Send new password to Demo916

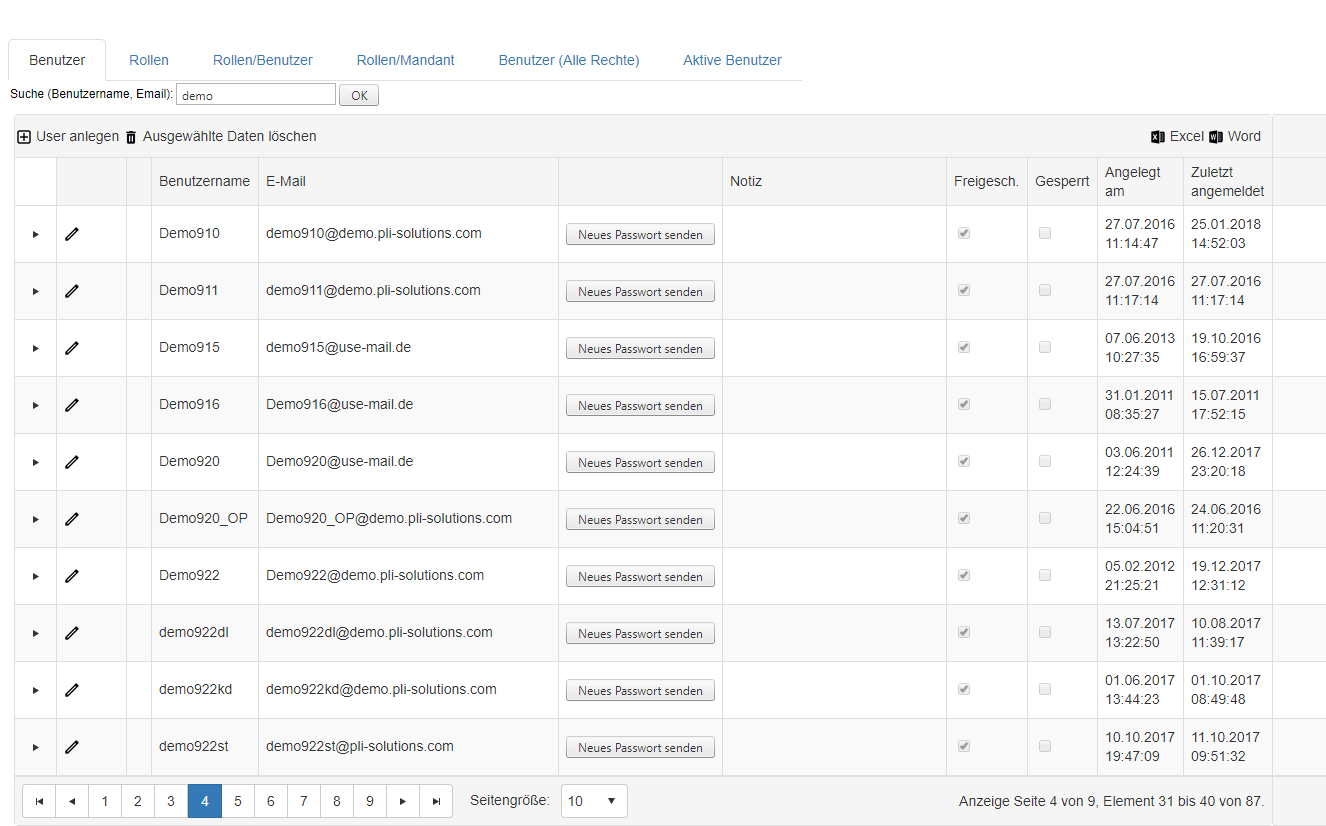coord(640,406)
